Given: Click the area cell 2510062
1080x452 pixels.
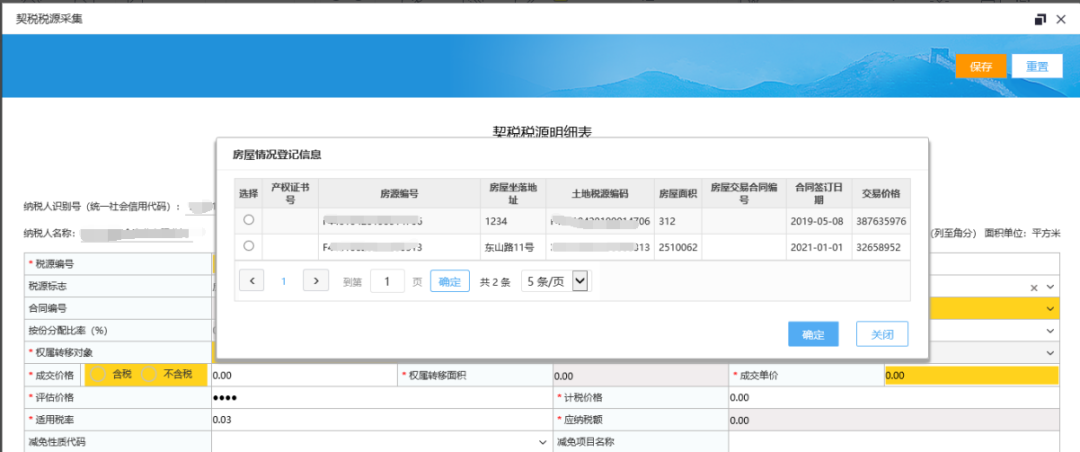Looking at the screenshot, I should point(678,247).
